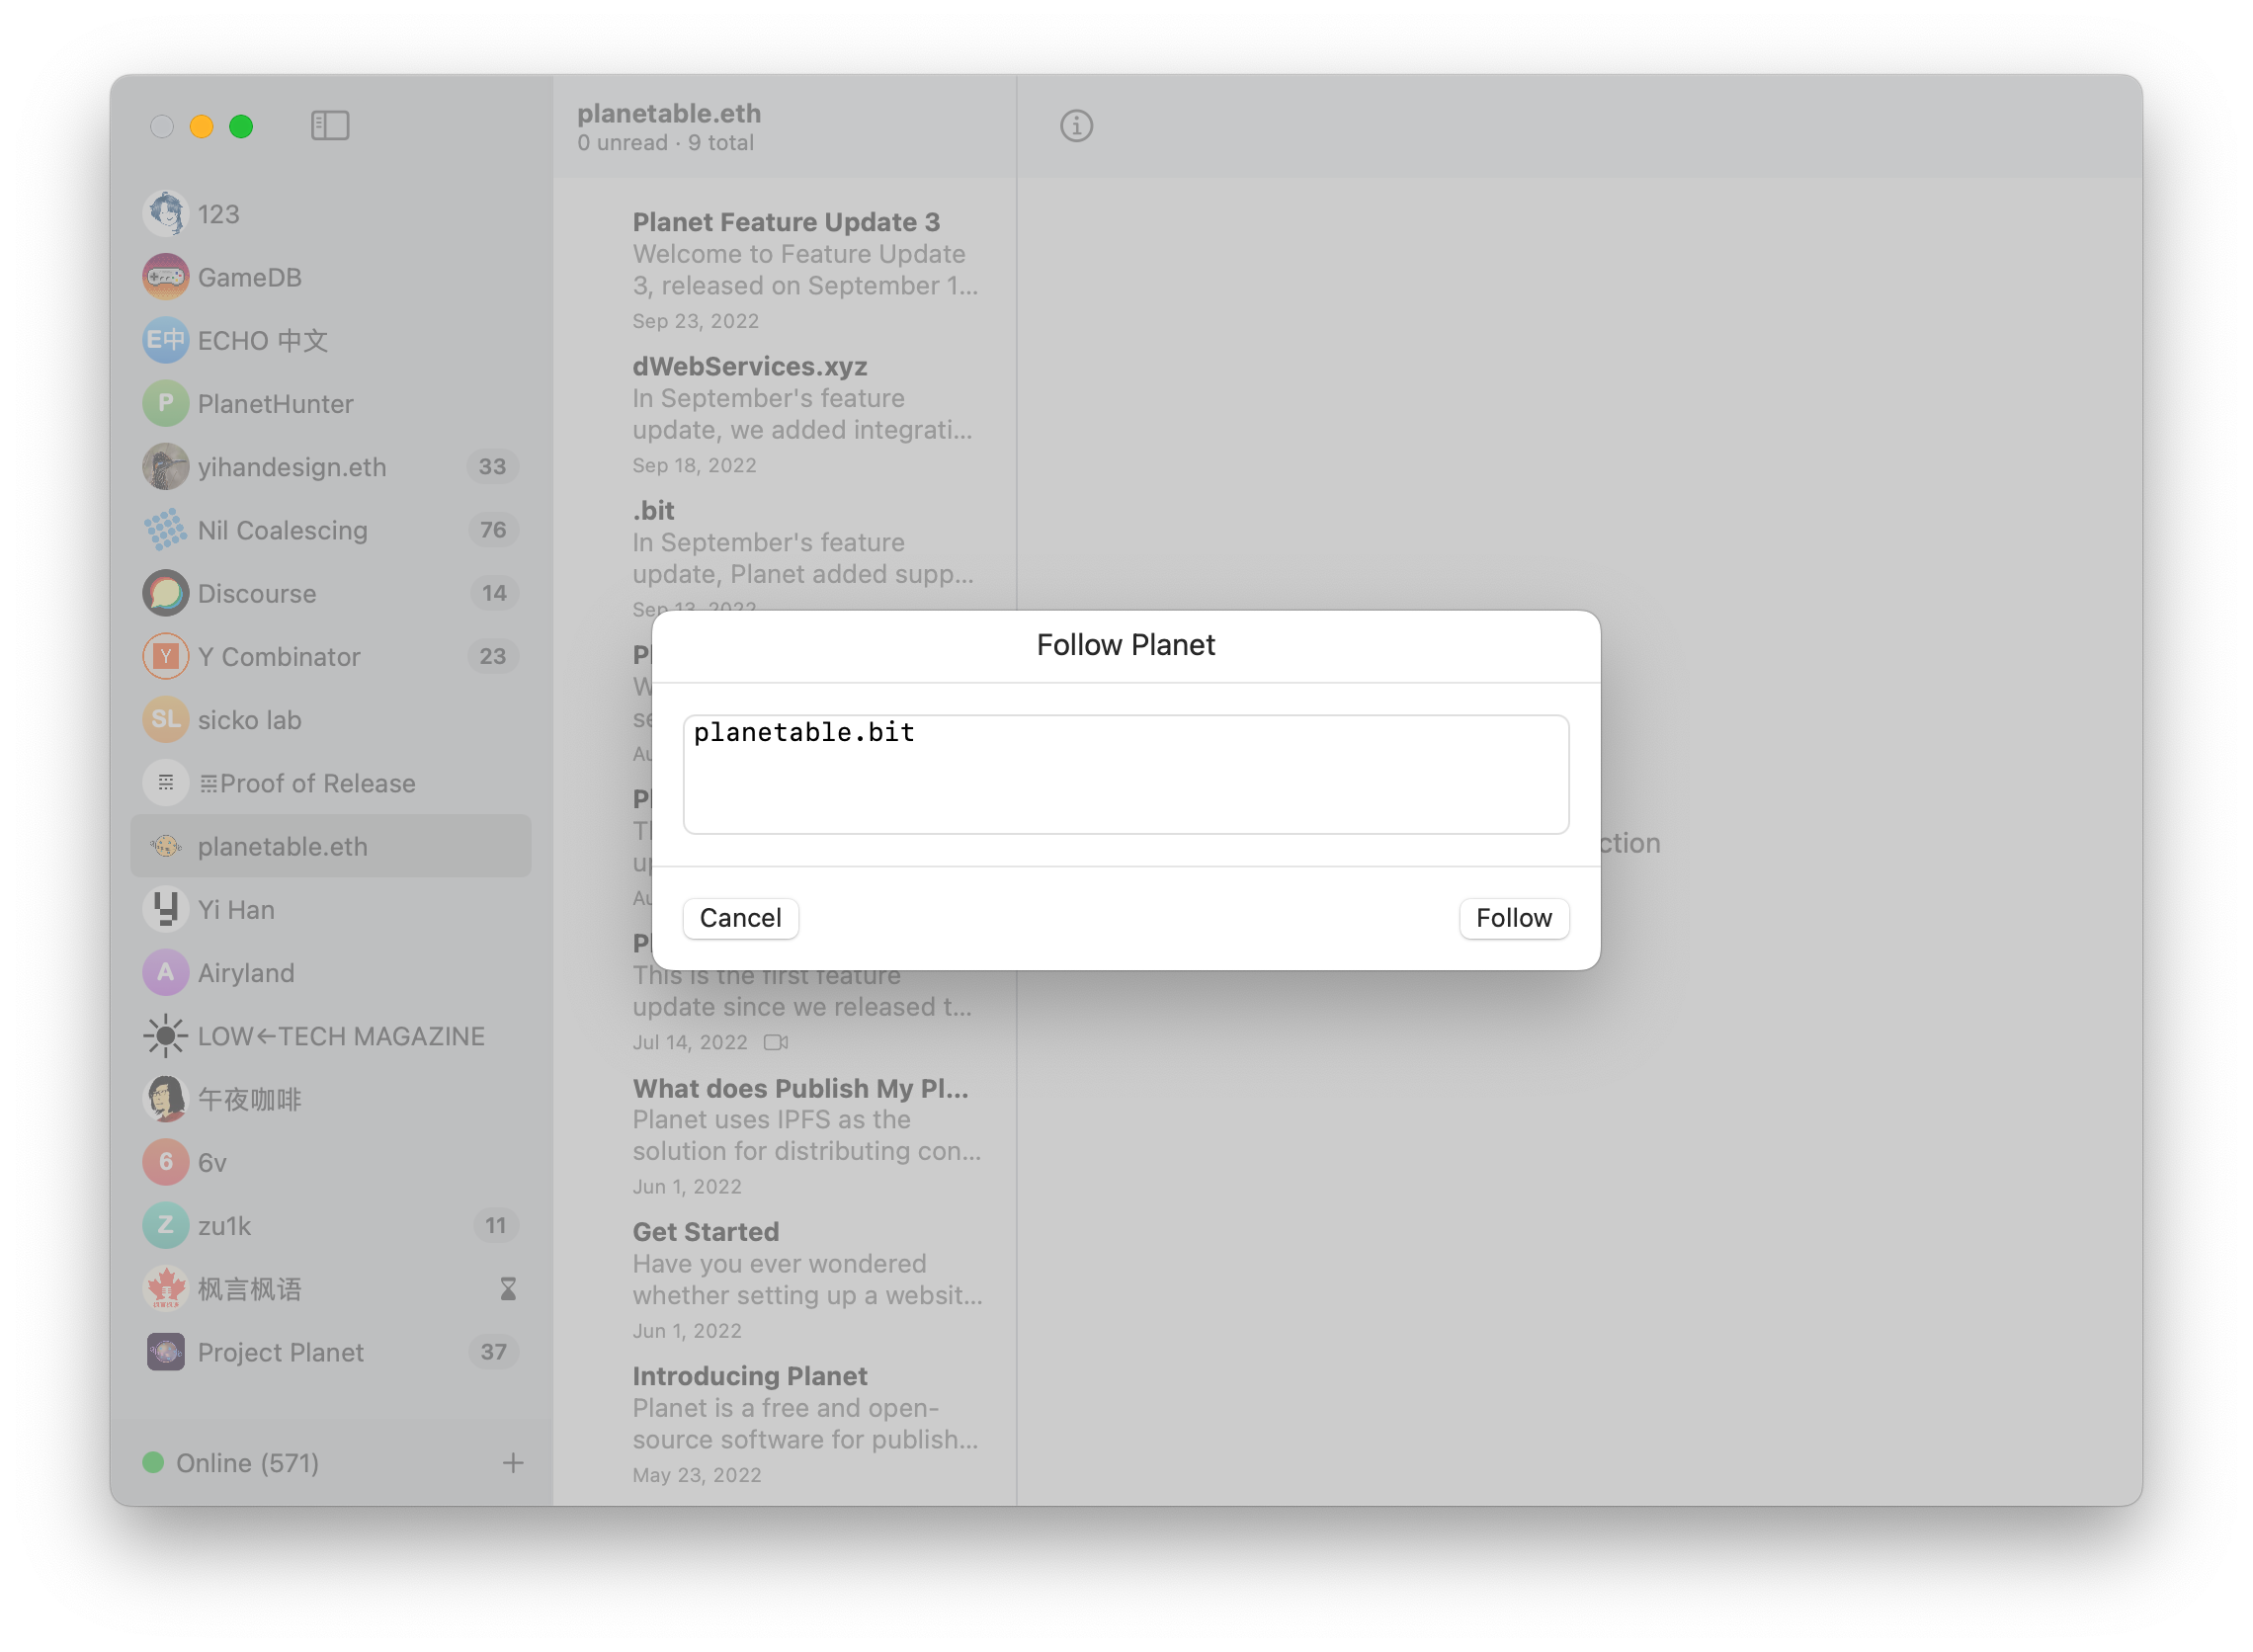
Task: Click the GameDB controller avatar
Action: click(x=166, y=277)
